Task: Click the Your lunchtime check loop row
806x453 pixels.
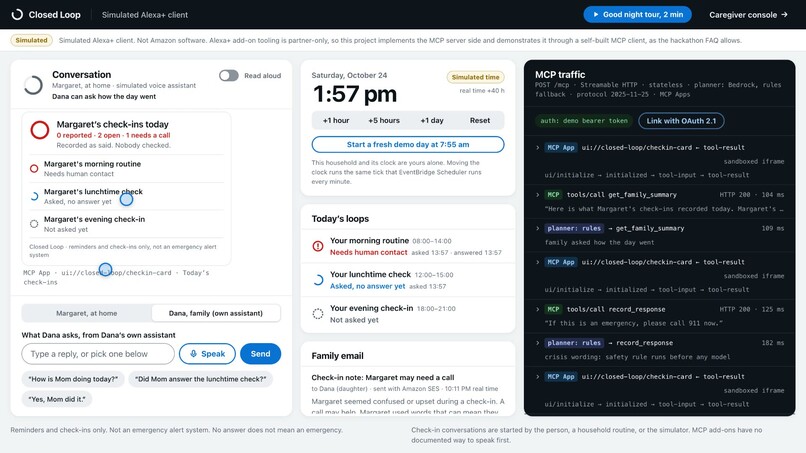Action: [408, 280]
